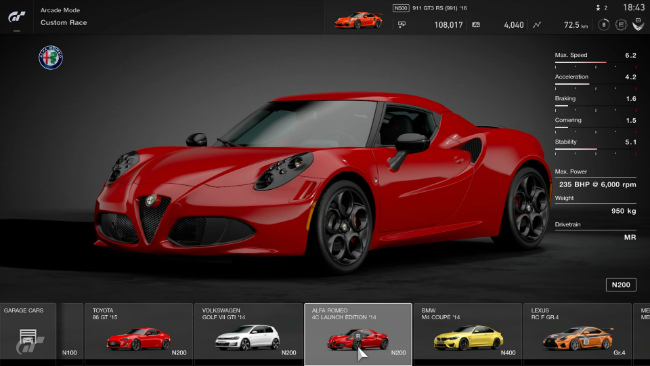Image resolution: width=650 pixels, height=366 pixels.
Task: Click the mileage points icon beside 4,040
Action: 476,25
